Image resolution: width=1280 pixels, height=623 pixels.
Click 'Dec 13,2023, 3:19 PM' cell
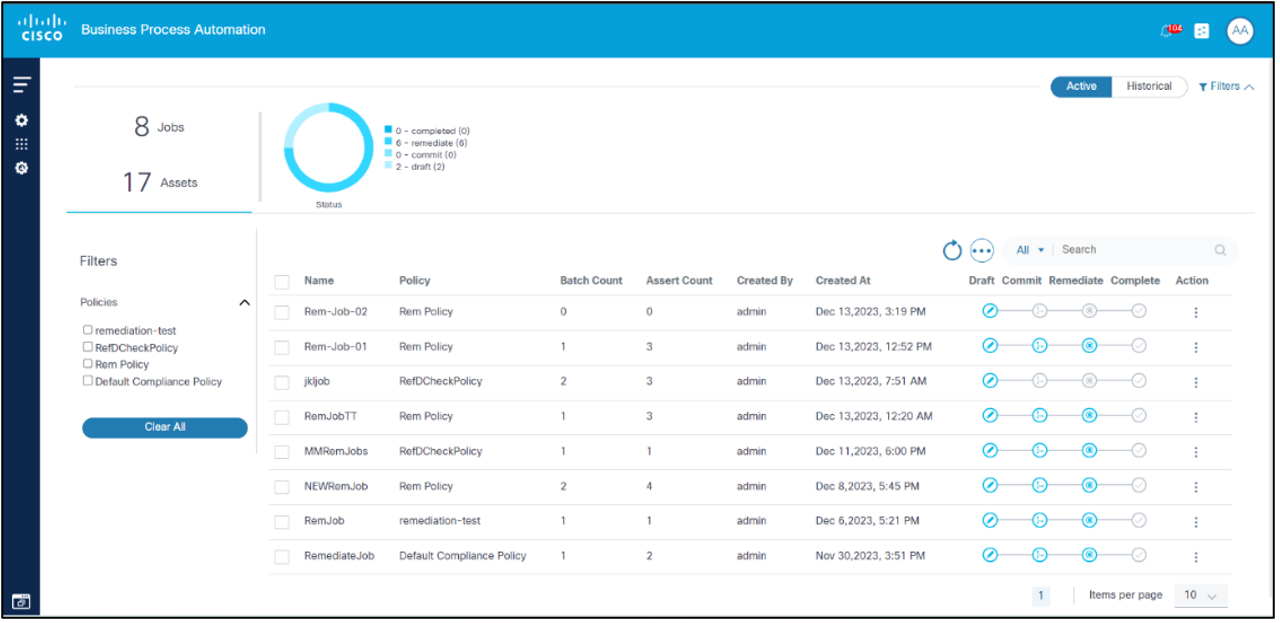(870, 312)
